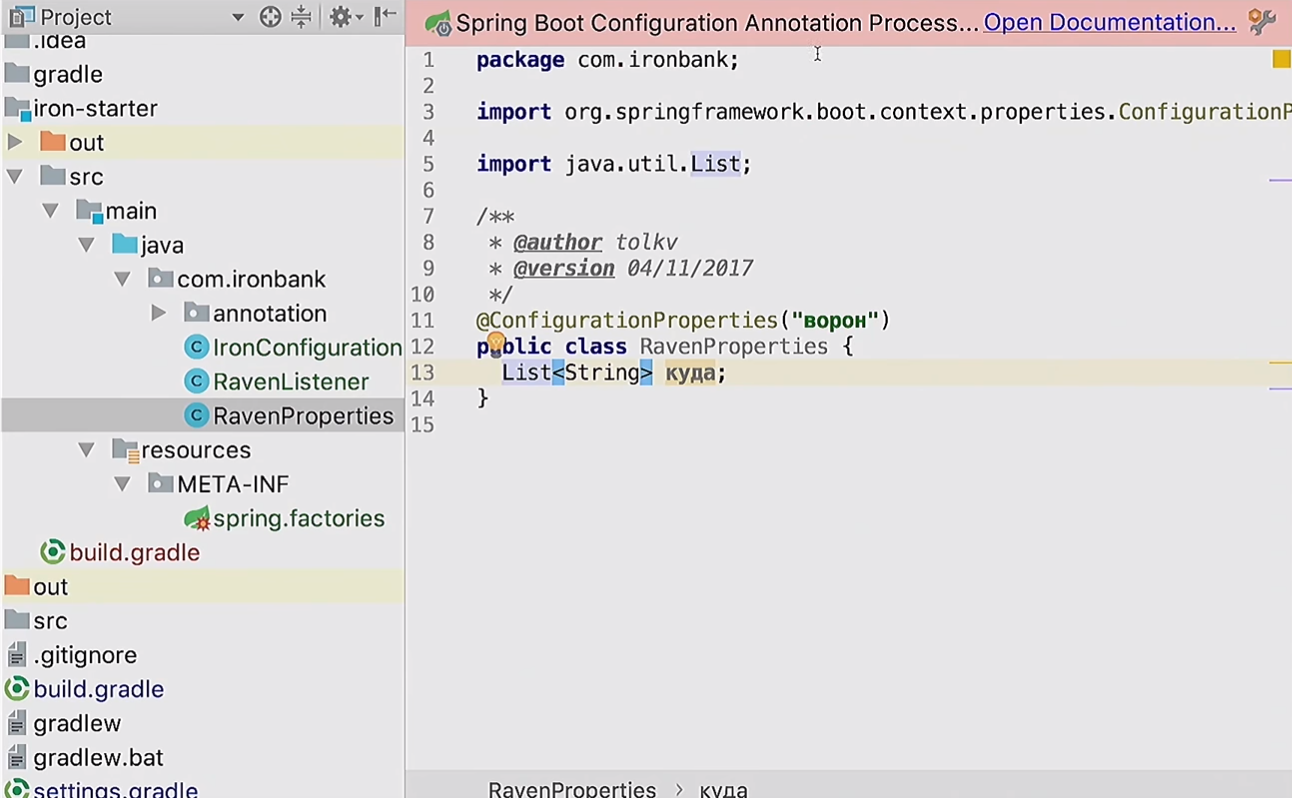This screenshot has width=1292, height=798.
Task: Click the scroll-from-source target icon
Action: (x=270, y=17)
